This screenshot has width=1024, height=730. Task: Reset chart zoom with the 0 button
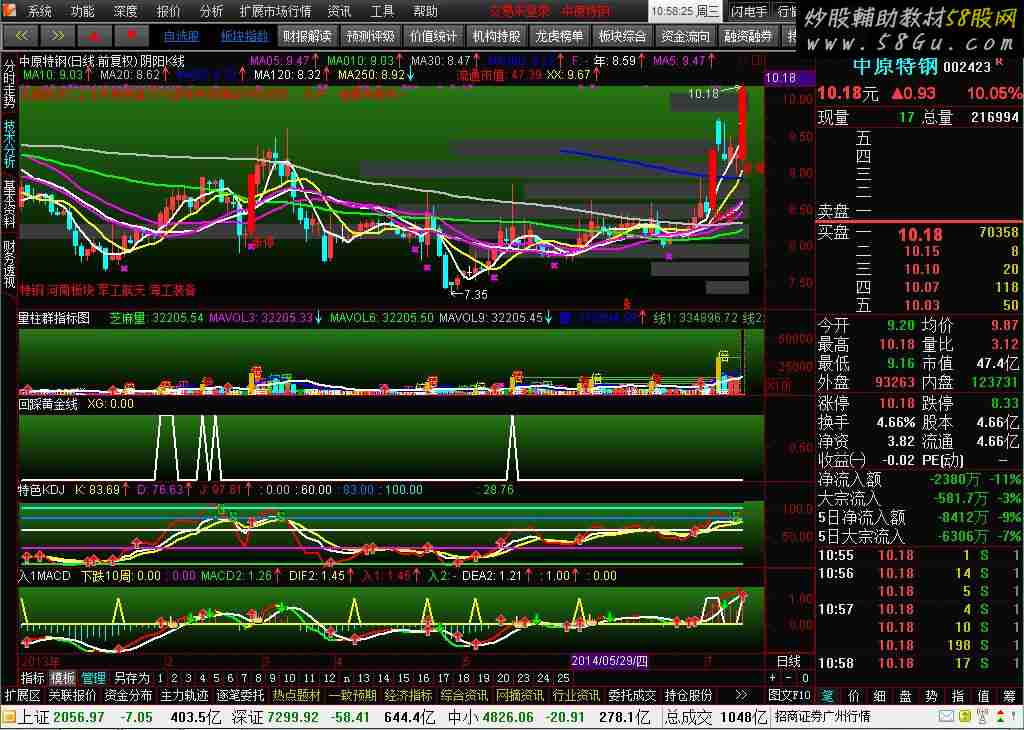tap(805, 678)
